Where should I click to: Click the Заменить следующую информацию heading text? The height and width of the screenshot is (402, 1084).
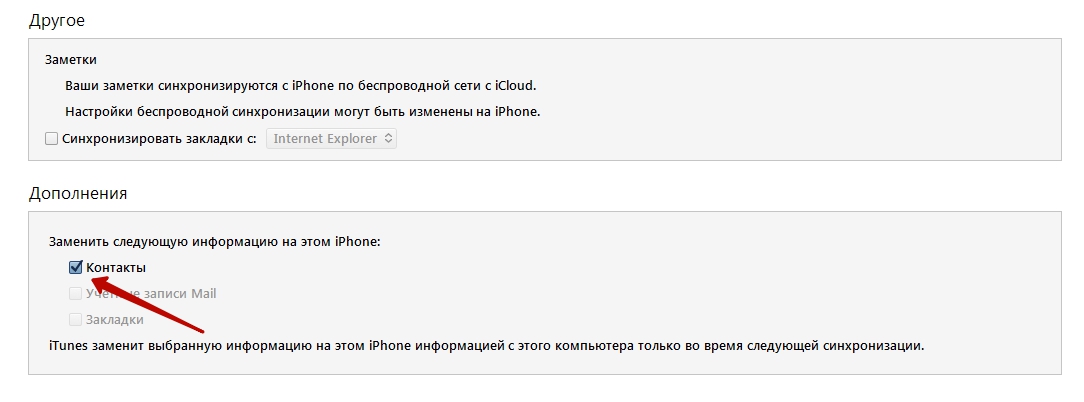tap(215, 242)
